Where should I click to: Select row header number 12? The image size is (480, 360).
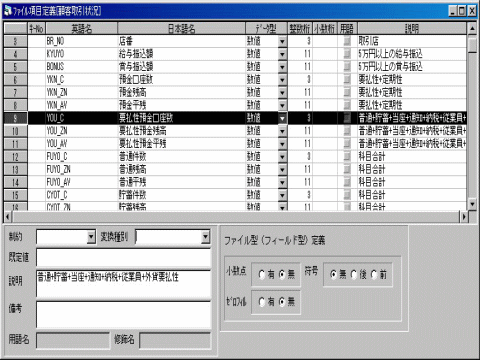pyautogui.click(x=15, y=157)
